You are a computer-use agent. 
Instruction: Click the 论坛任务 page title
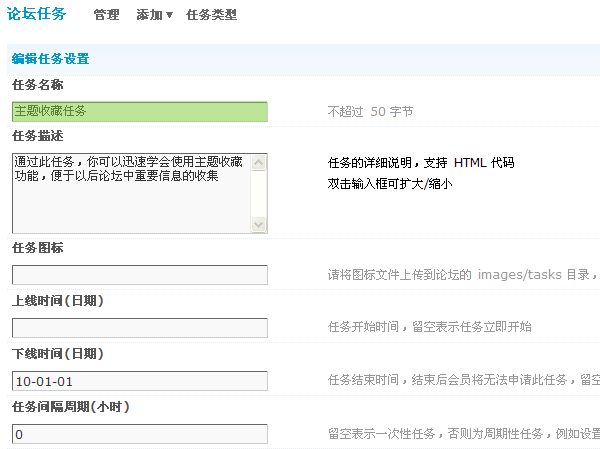(x=37, y=14)
